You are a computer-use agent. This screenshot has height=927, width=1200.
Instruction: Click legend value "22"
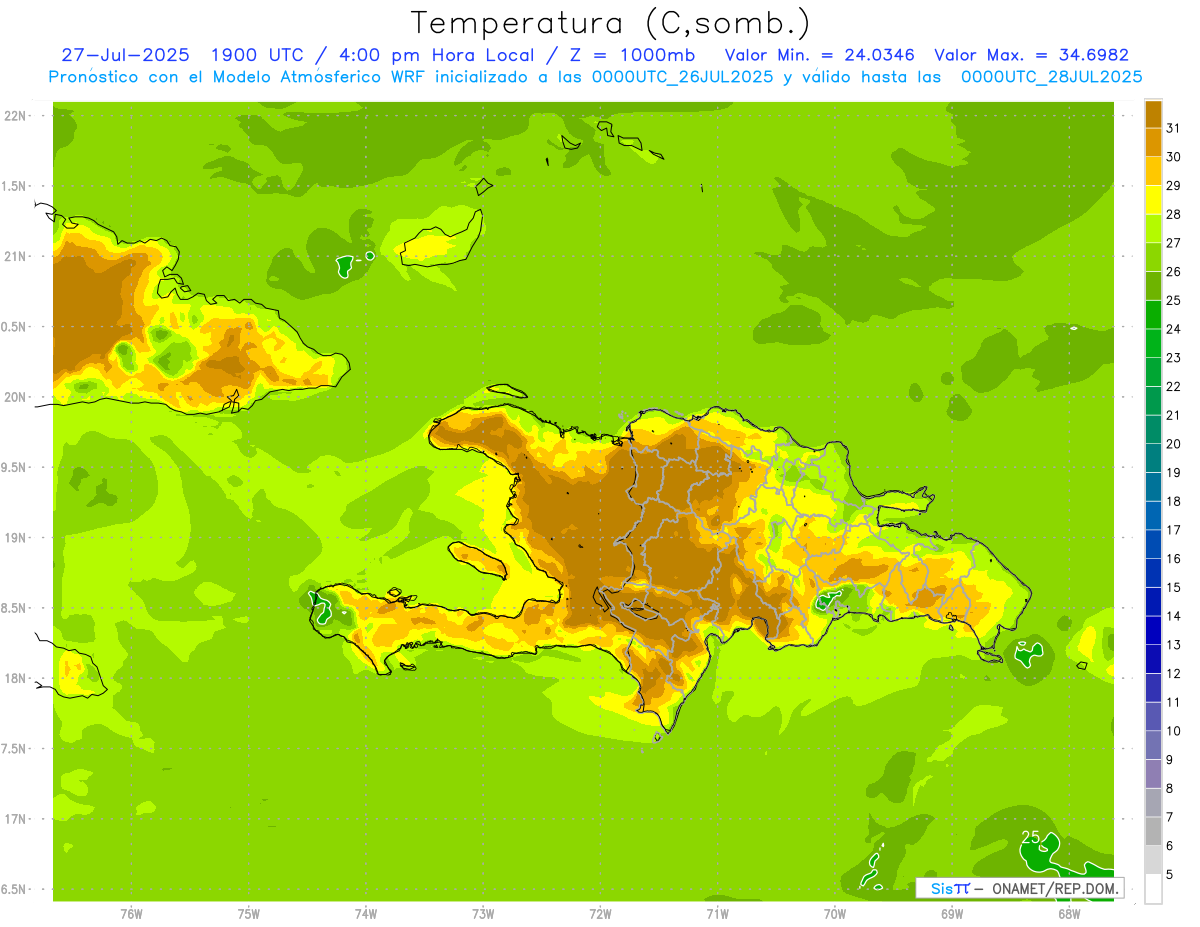1173,386
